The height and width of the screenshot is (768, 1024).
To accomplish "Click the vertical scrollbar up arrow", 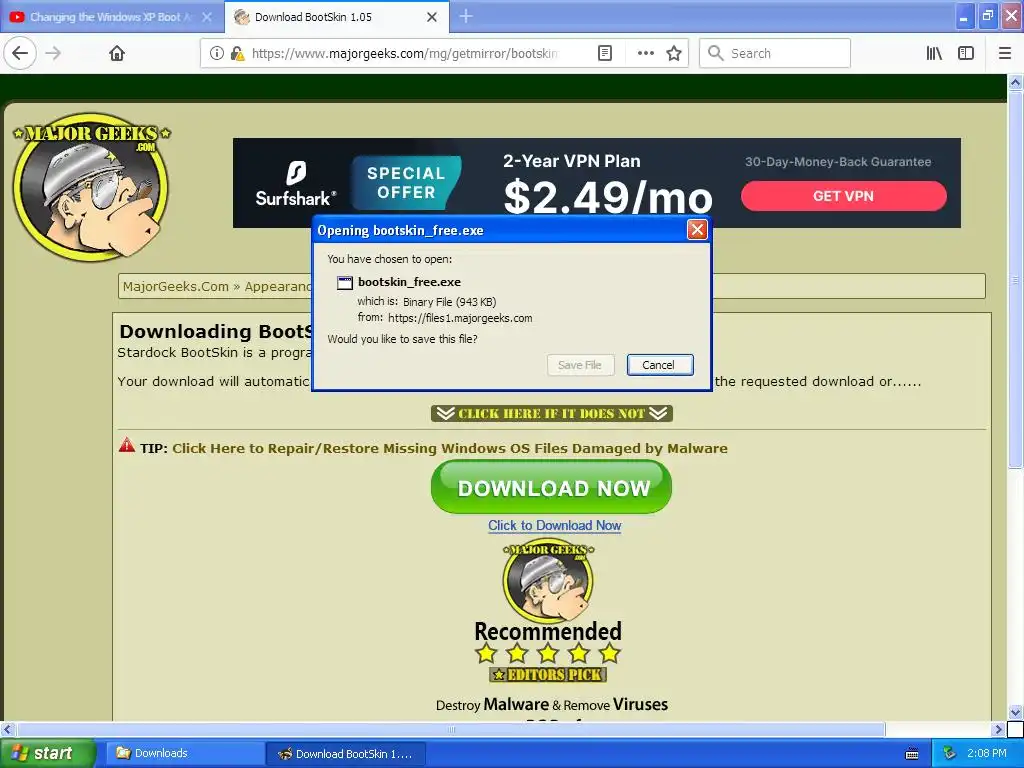I will [x=1015, y=82].
